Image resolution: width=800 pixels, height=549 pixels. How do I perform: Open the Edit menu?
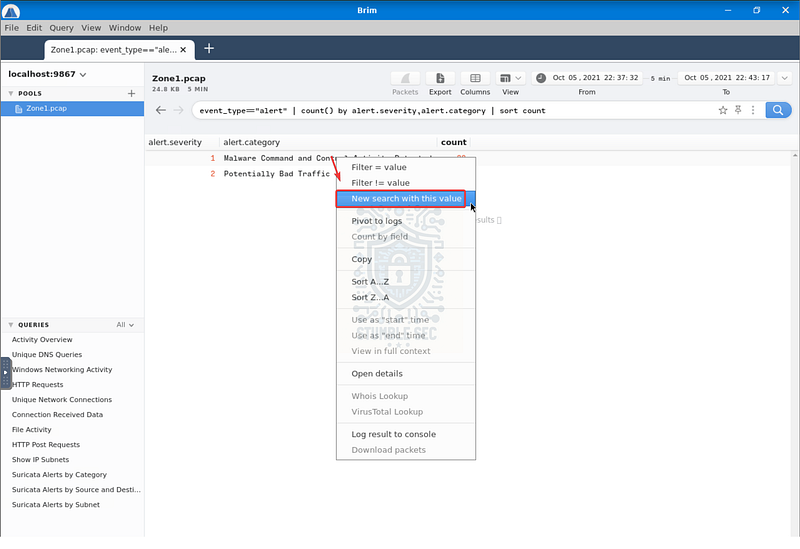coord(34,28)
